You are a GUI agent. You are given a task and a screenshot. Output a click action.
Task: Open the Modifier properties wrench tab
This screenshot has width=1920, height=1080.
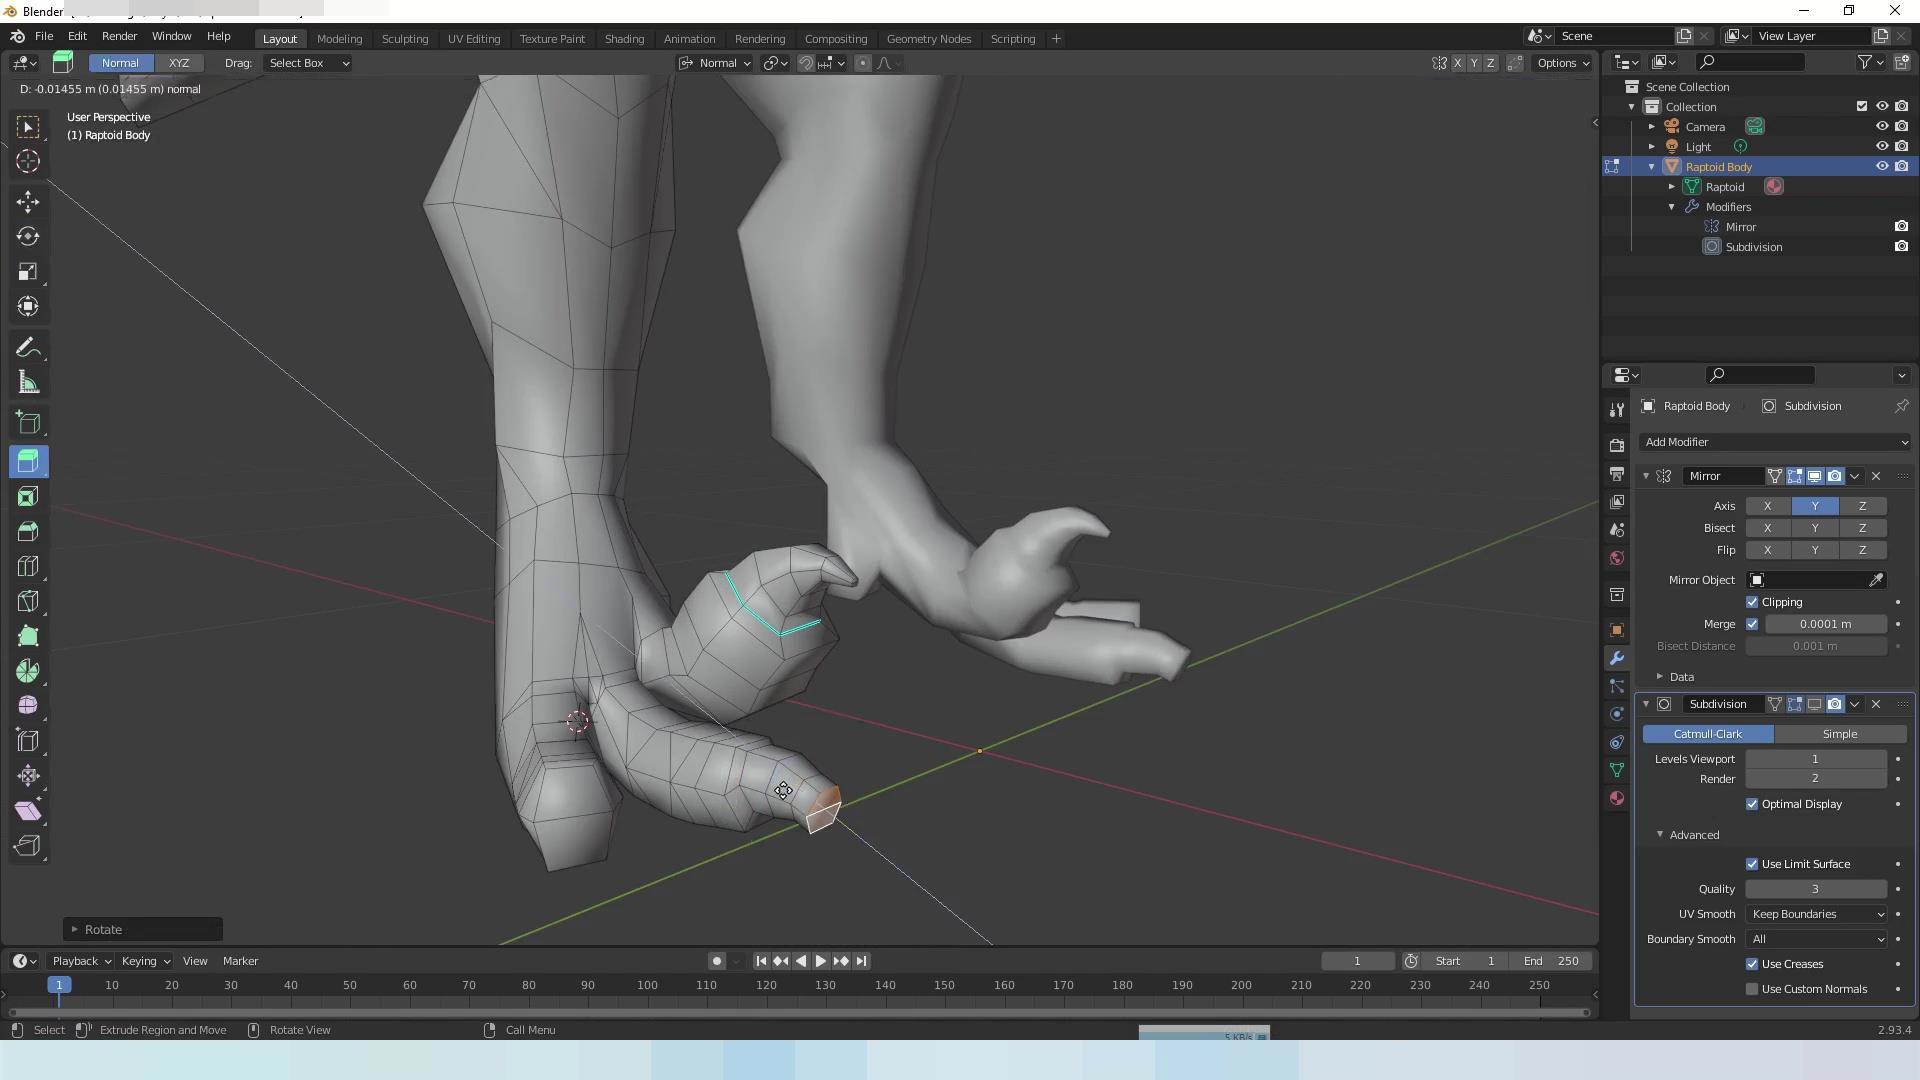pos(1616,658)
